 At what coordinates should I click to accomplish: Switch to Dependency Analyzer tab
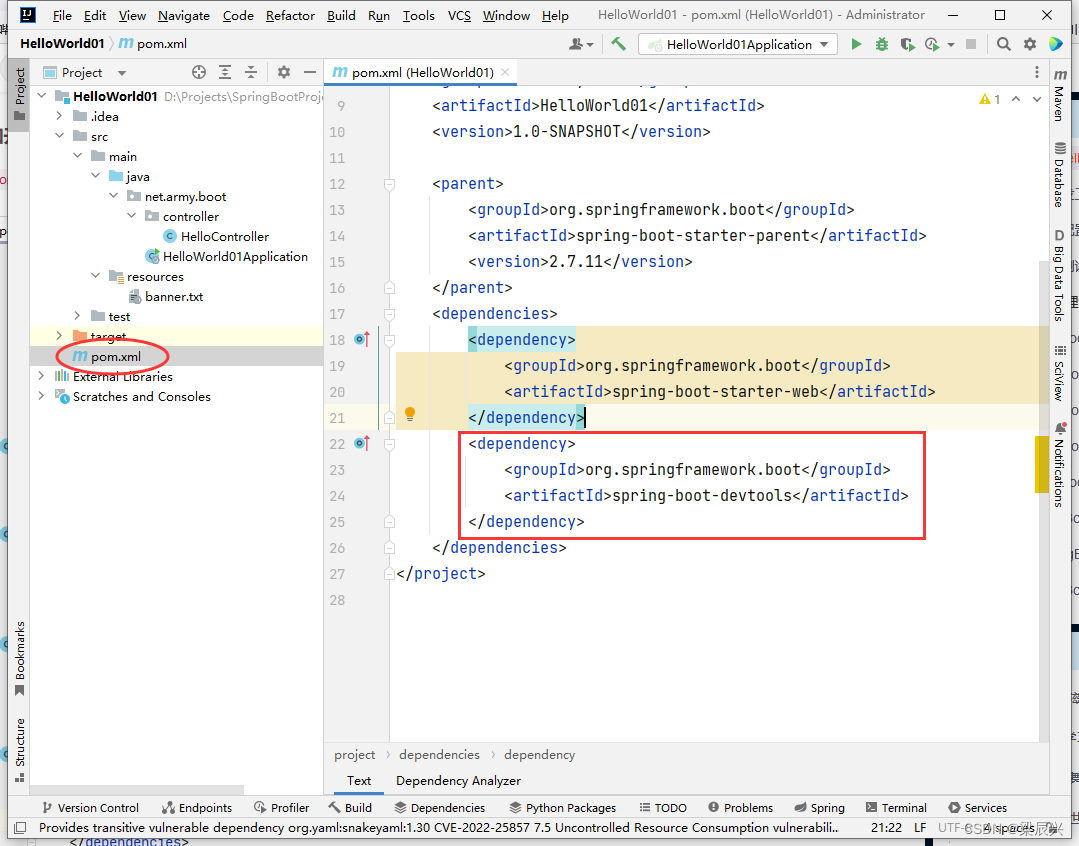tap(458, 781)
